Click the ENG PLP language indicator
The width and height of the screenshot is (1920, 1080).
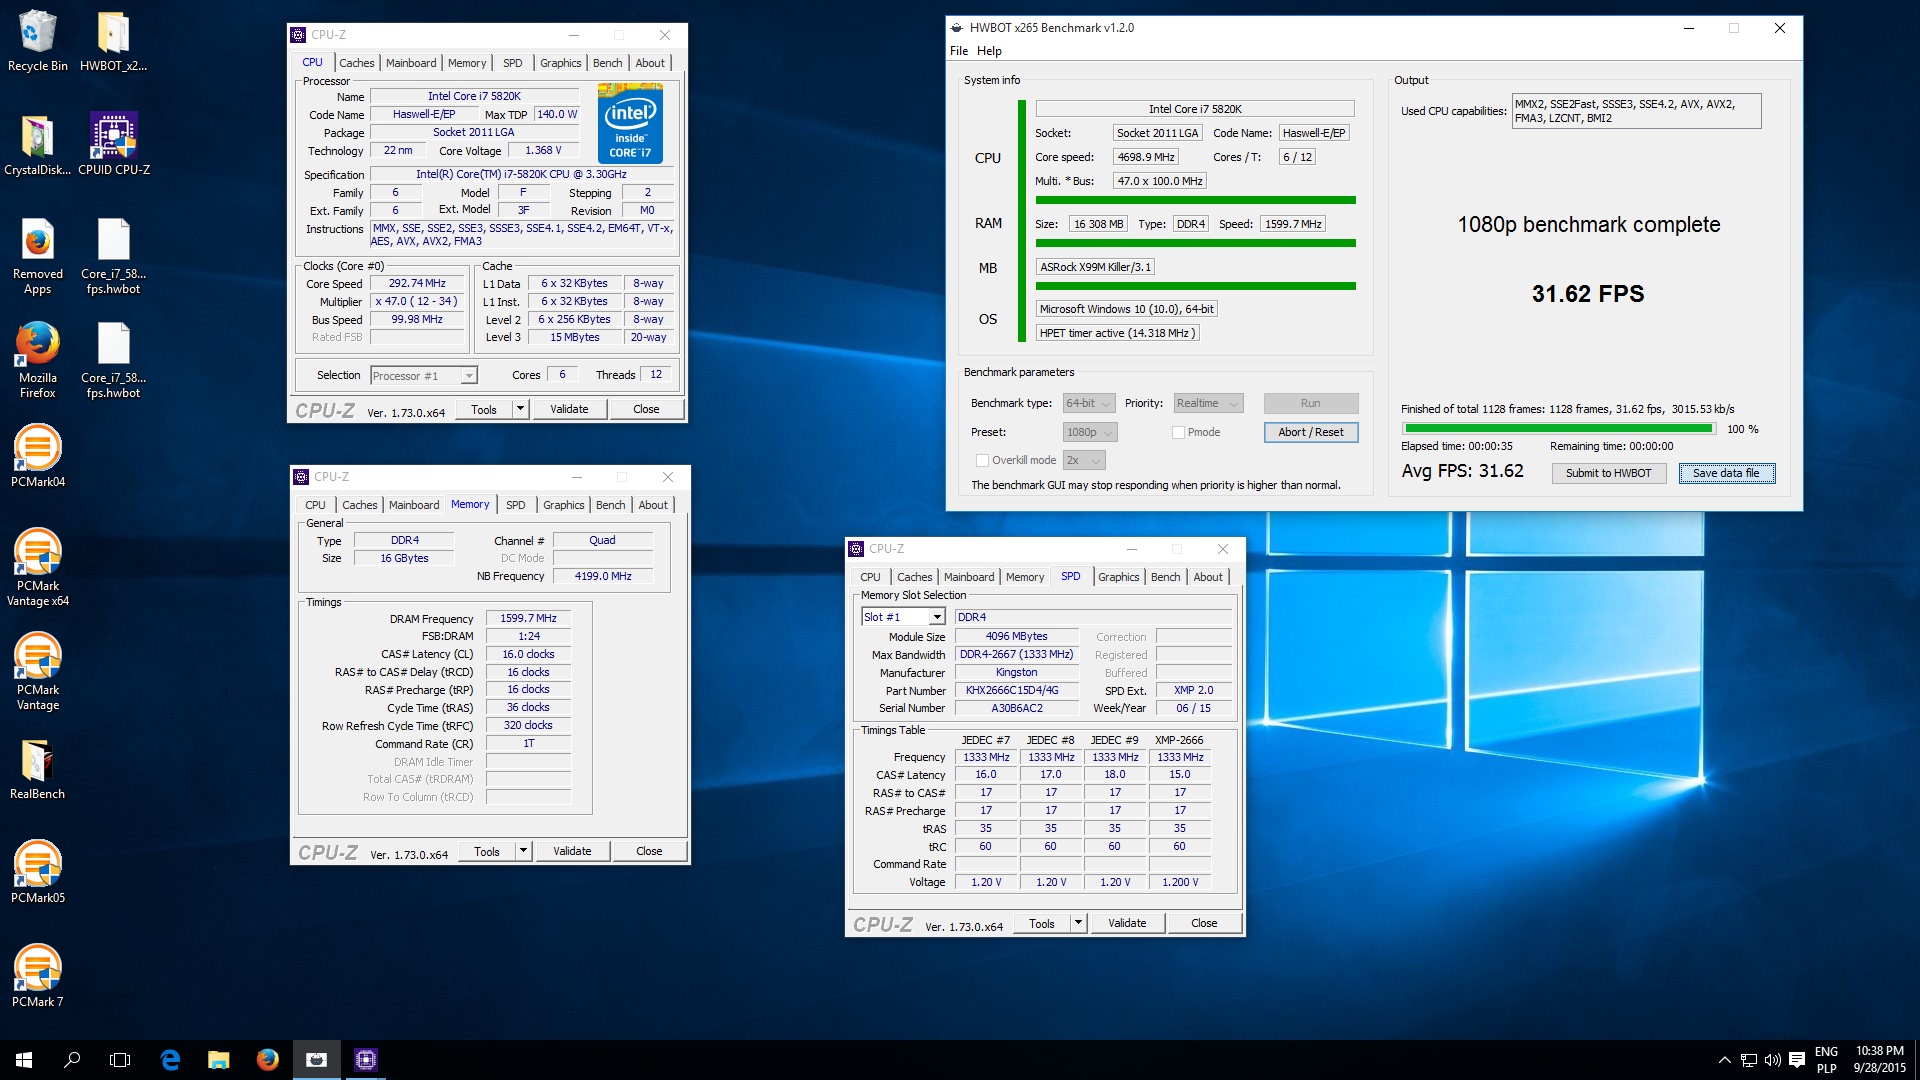1826,1059
